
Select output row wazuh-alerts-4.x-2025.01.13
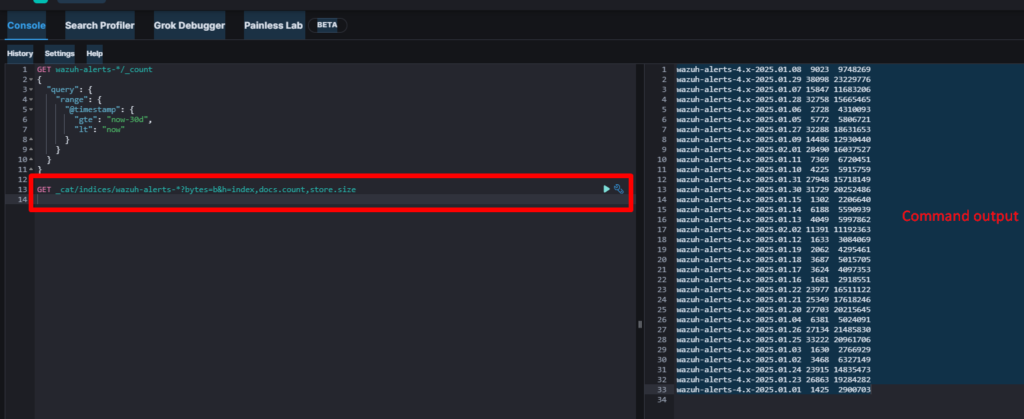[x=773, y=219]
